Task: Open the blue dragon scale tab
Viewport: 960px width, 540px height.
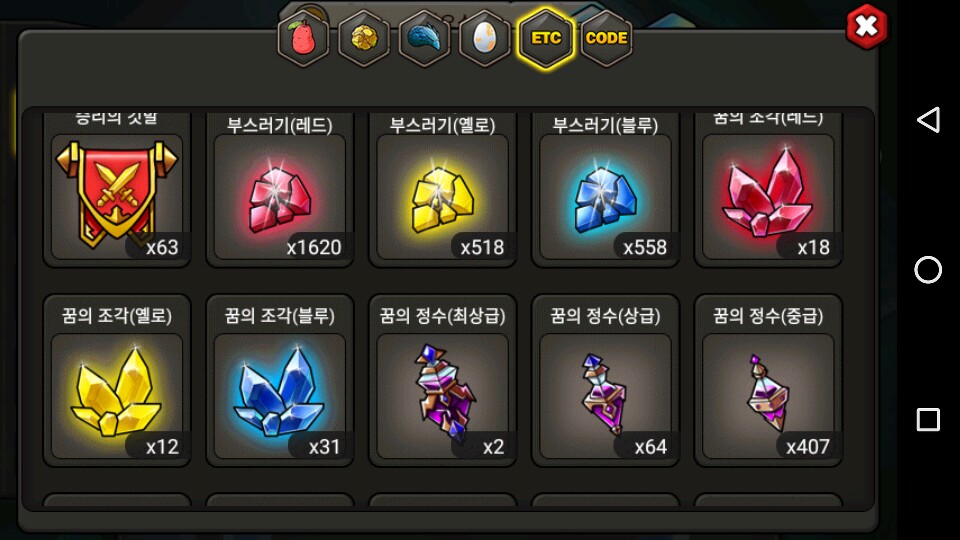Action: tap(424, 39)
